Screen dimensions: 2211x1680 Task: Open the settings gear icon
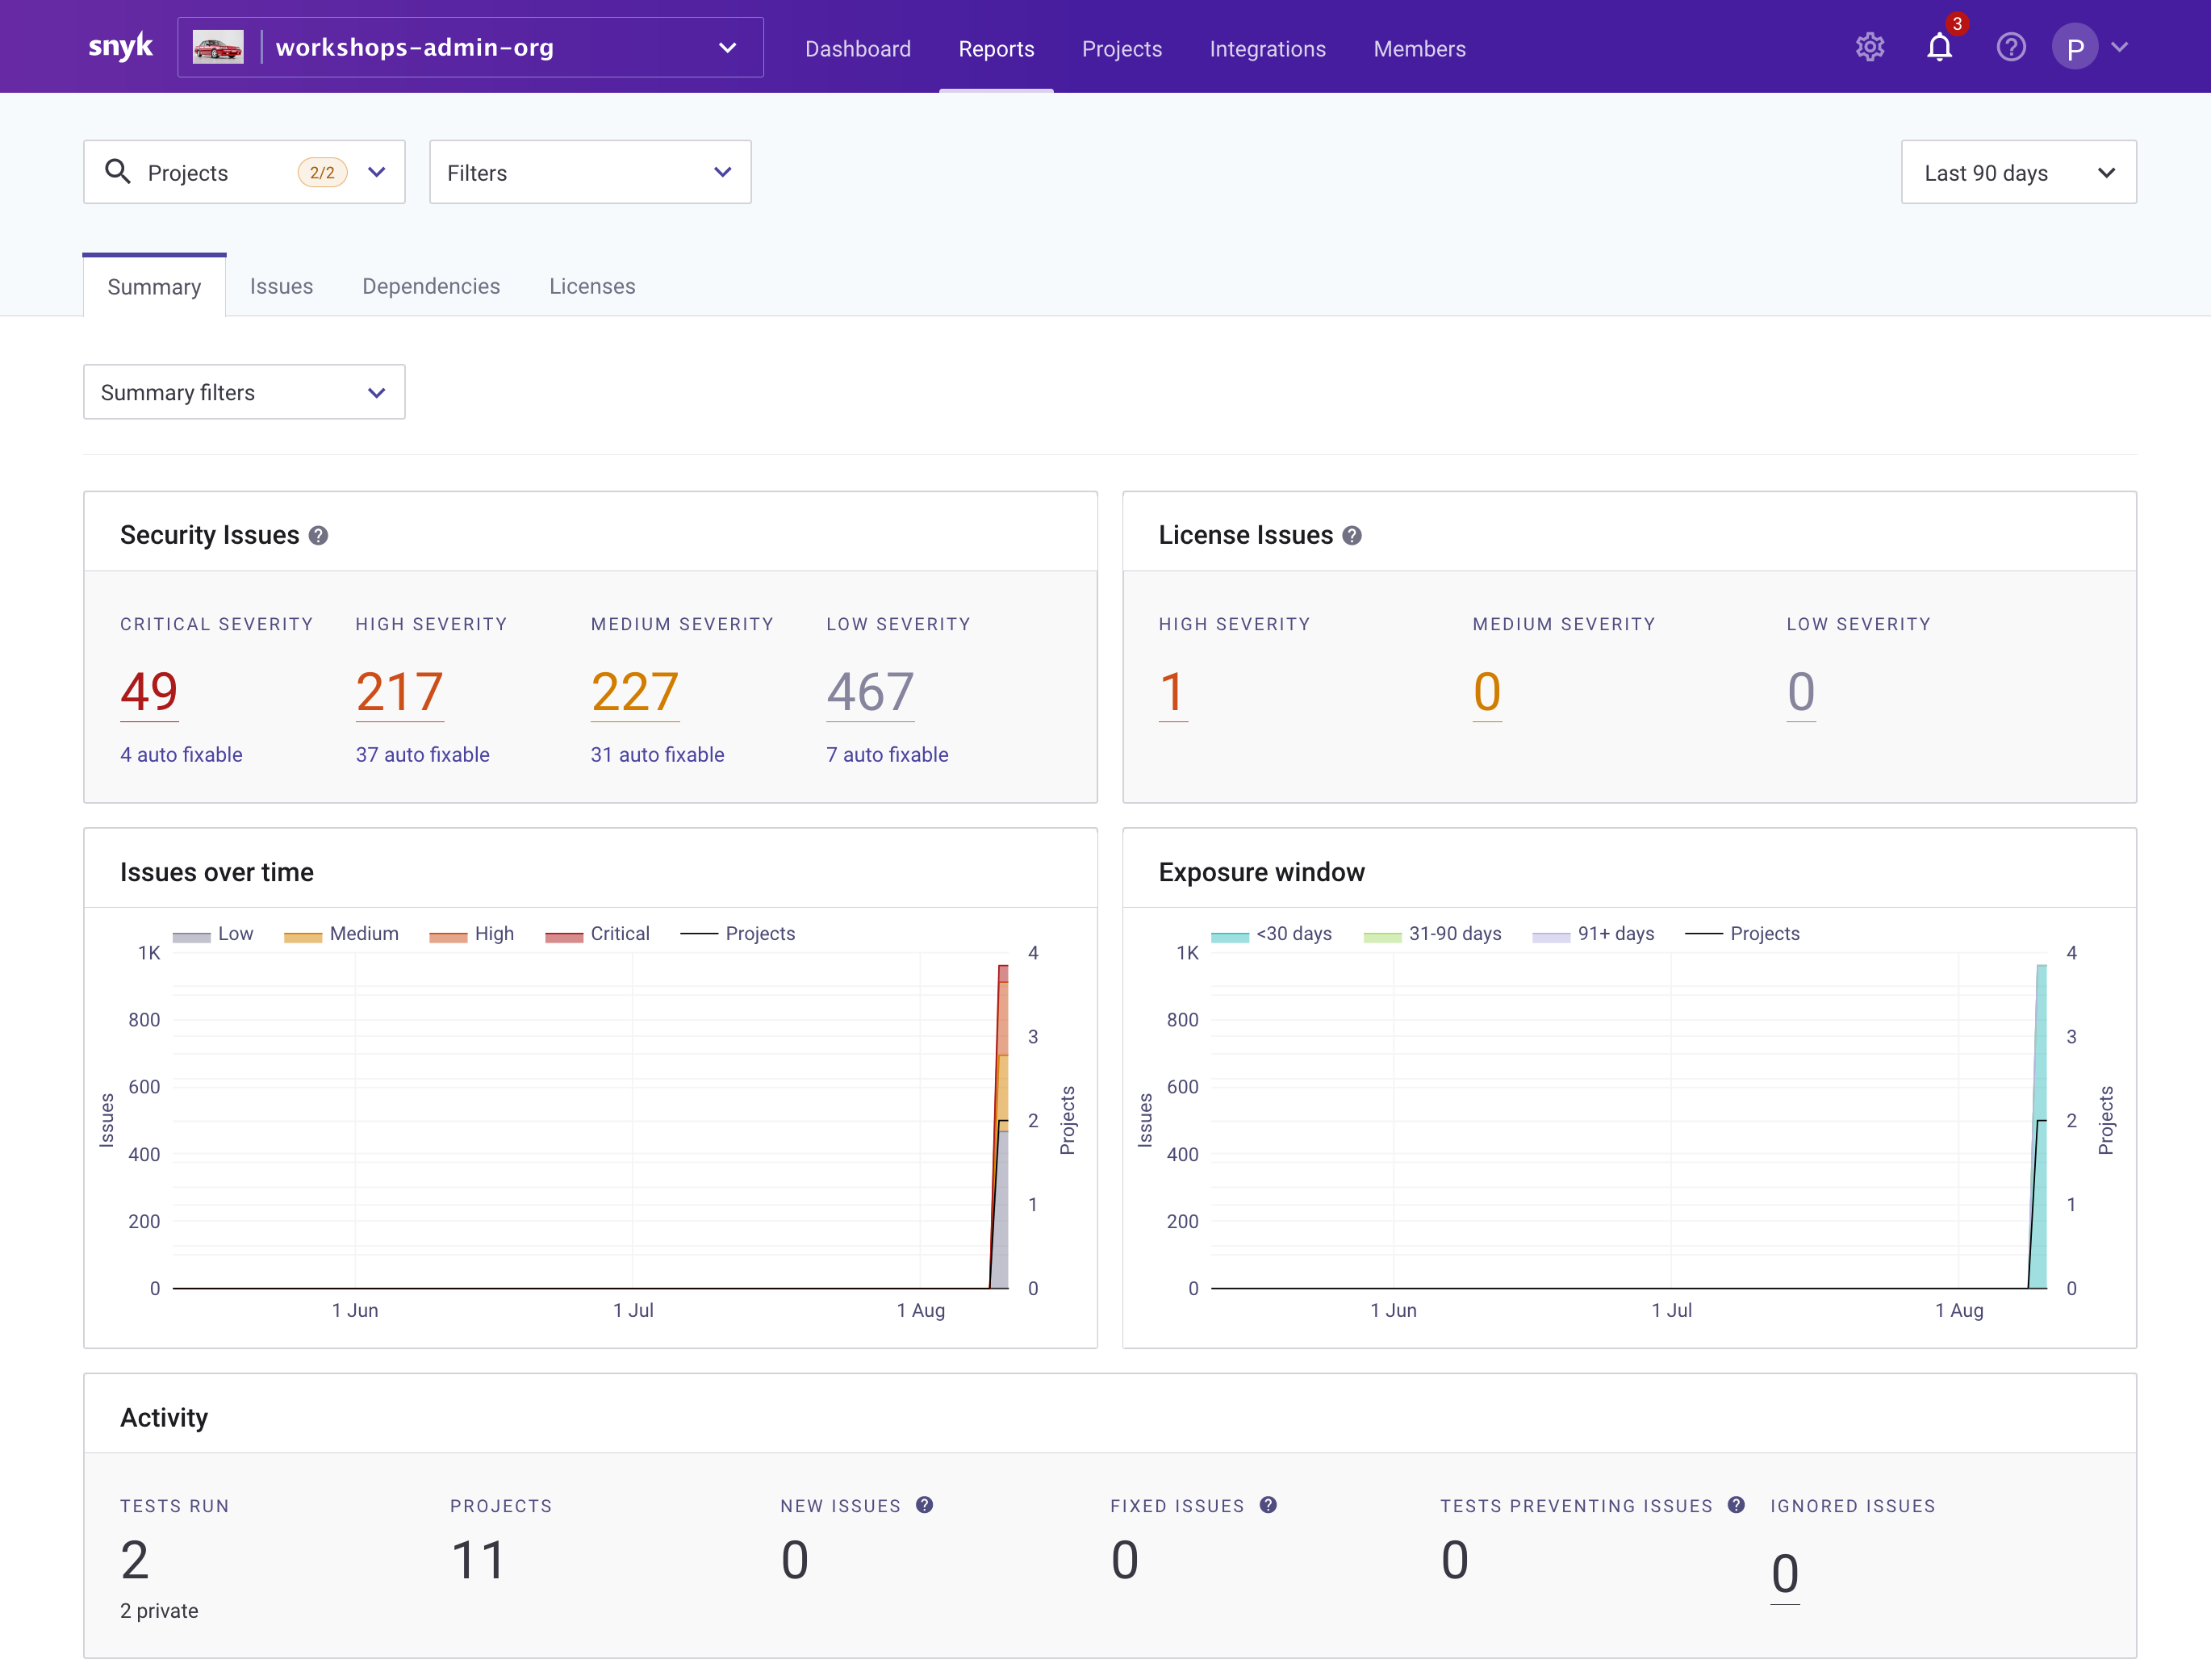coord(1869,47)
